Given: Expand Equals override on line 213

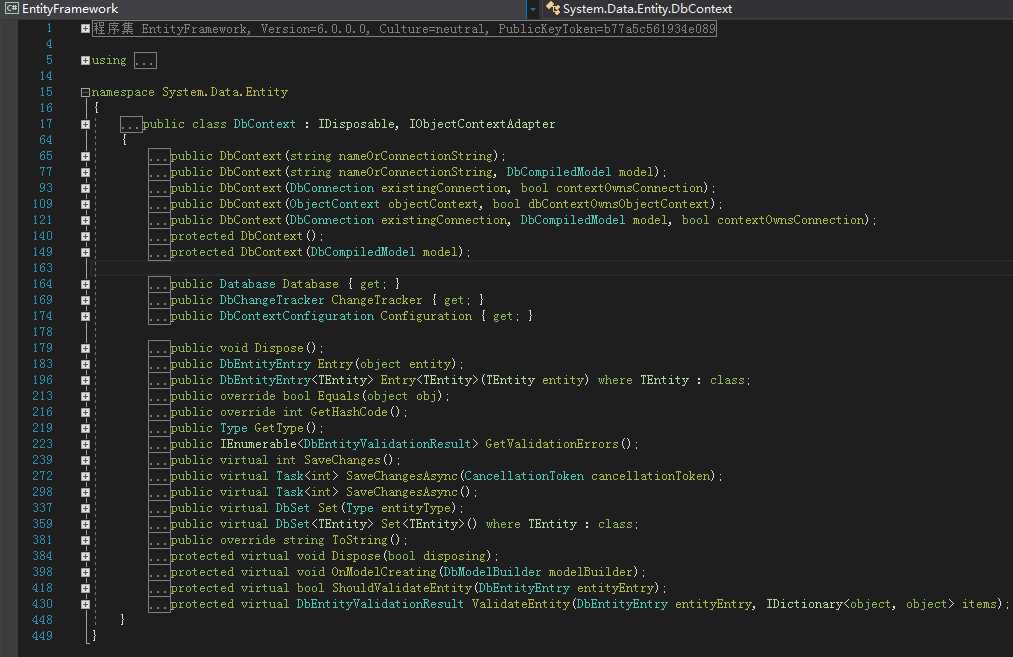Looking at the screenshot, I should pyautogui.click(x=85, y=396).
